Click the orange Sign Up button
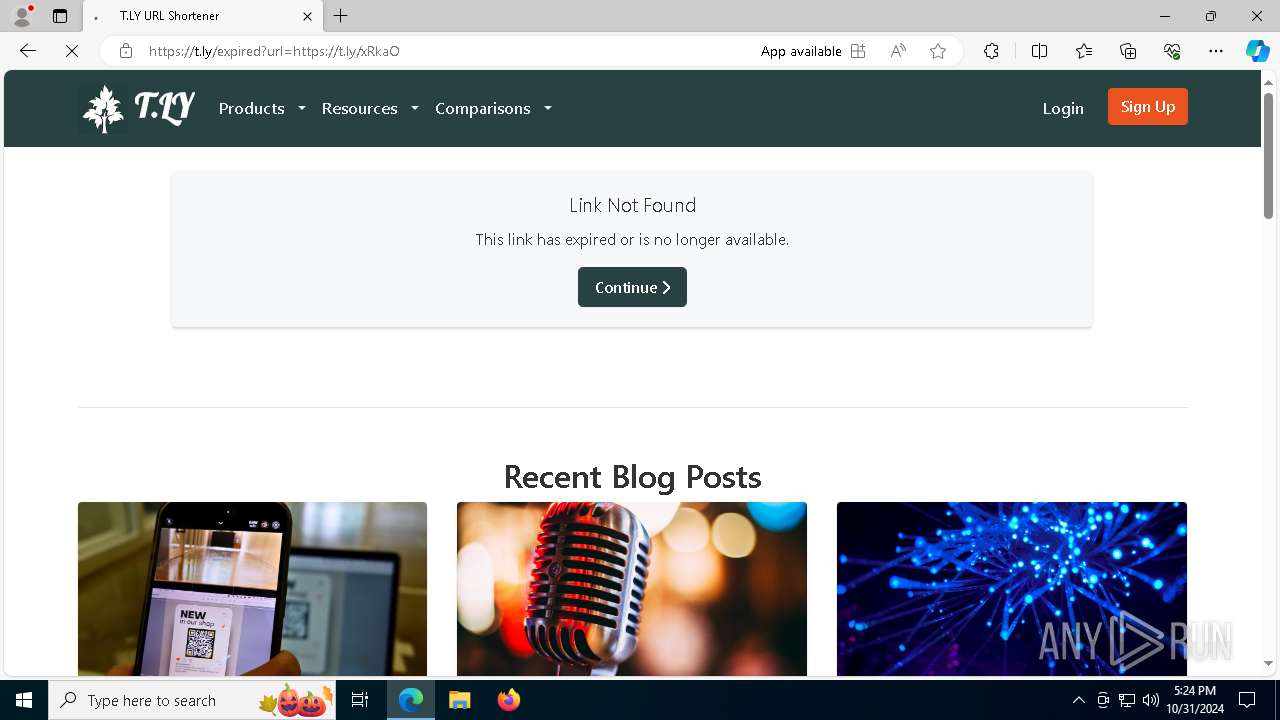The image size is (1280, 720). click(1148, 107)
